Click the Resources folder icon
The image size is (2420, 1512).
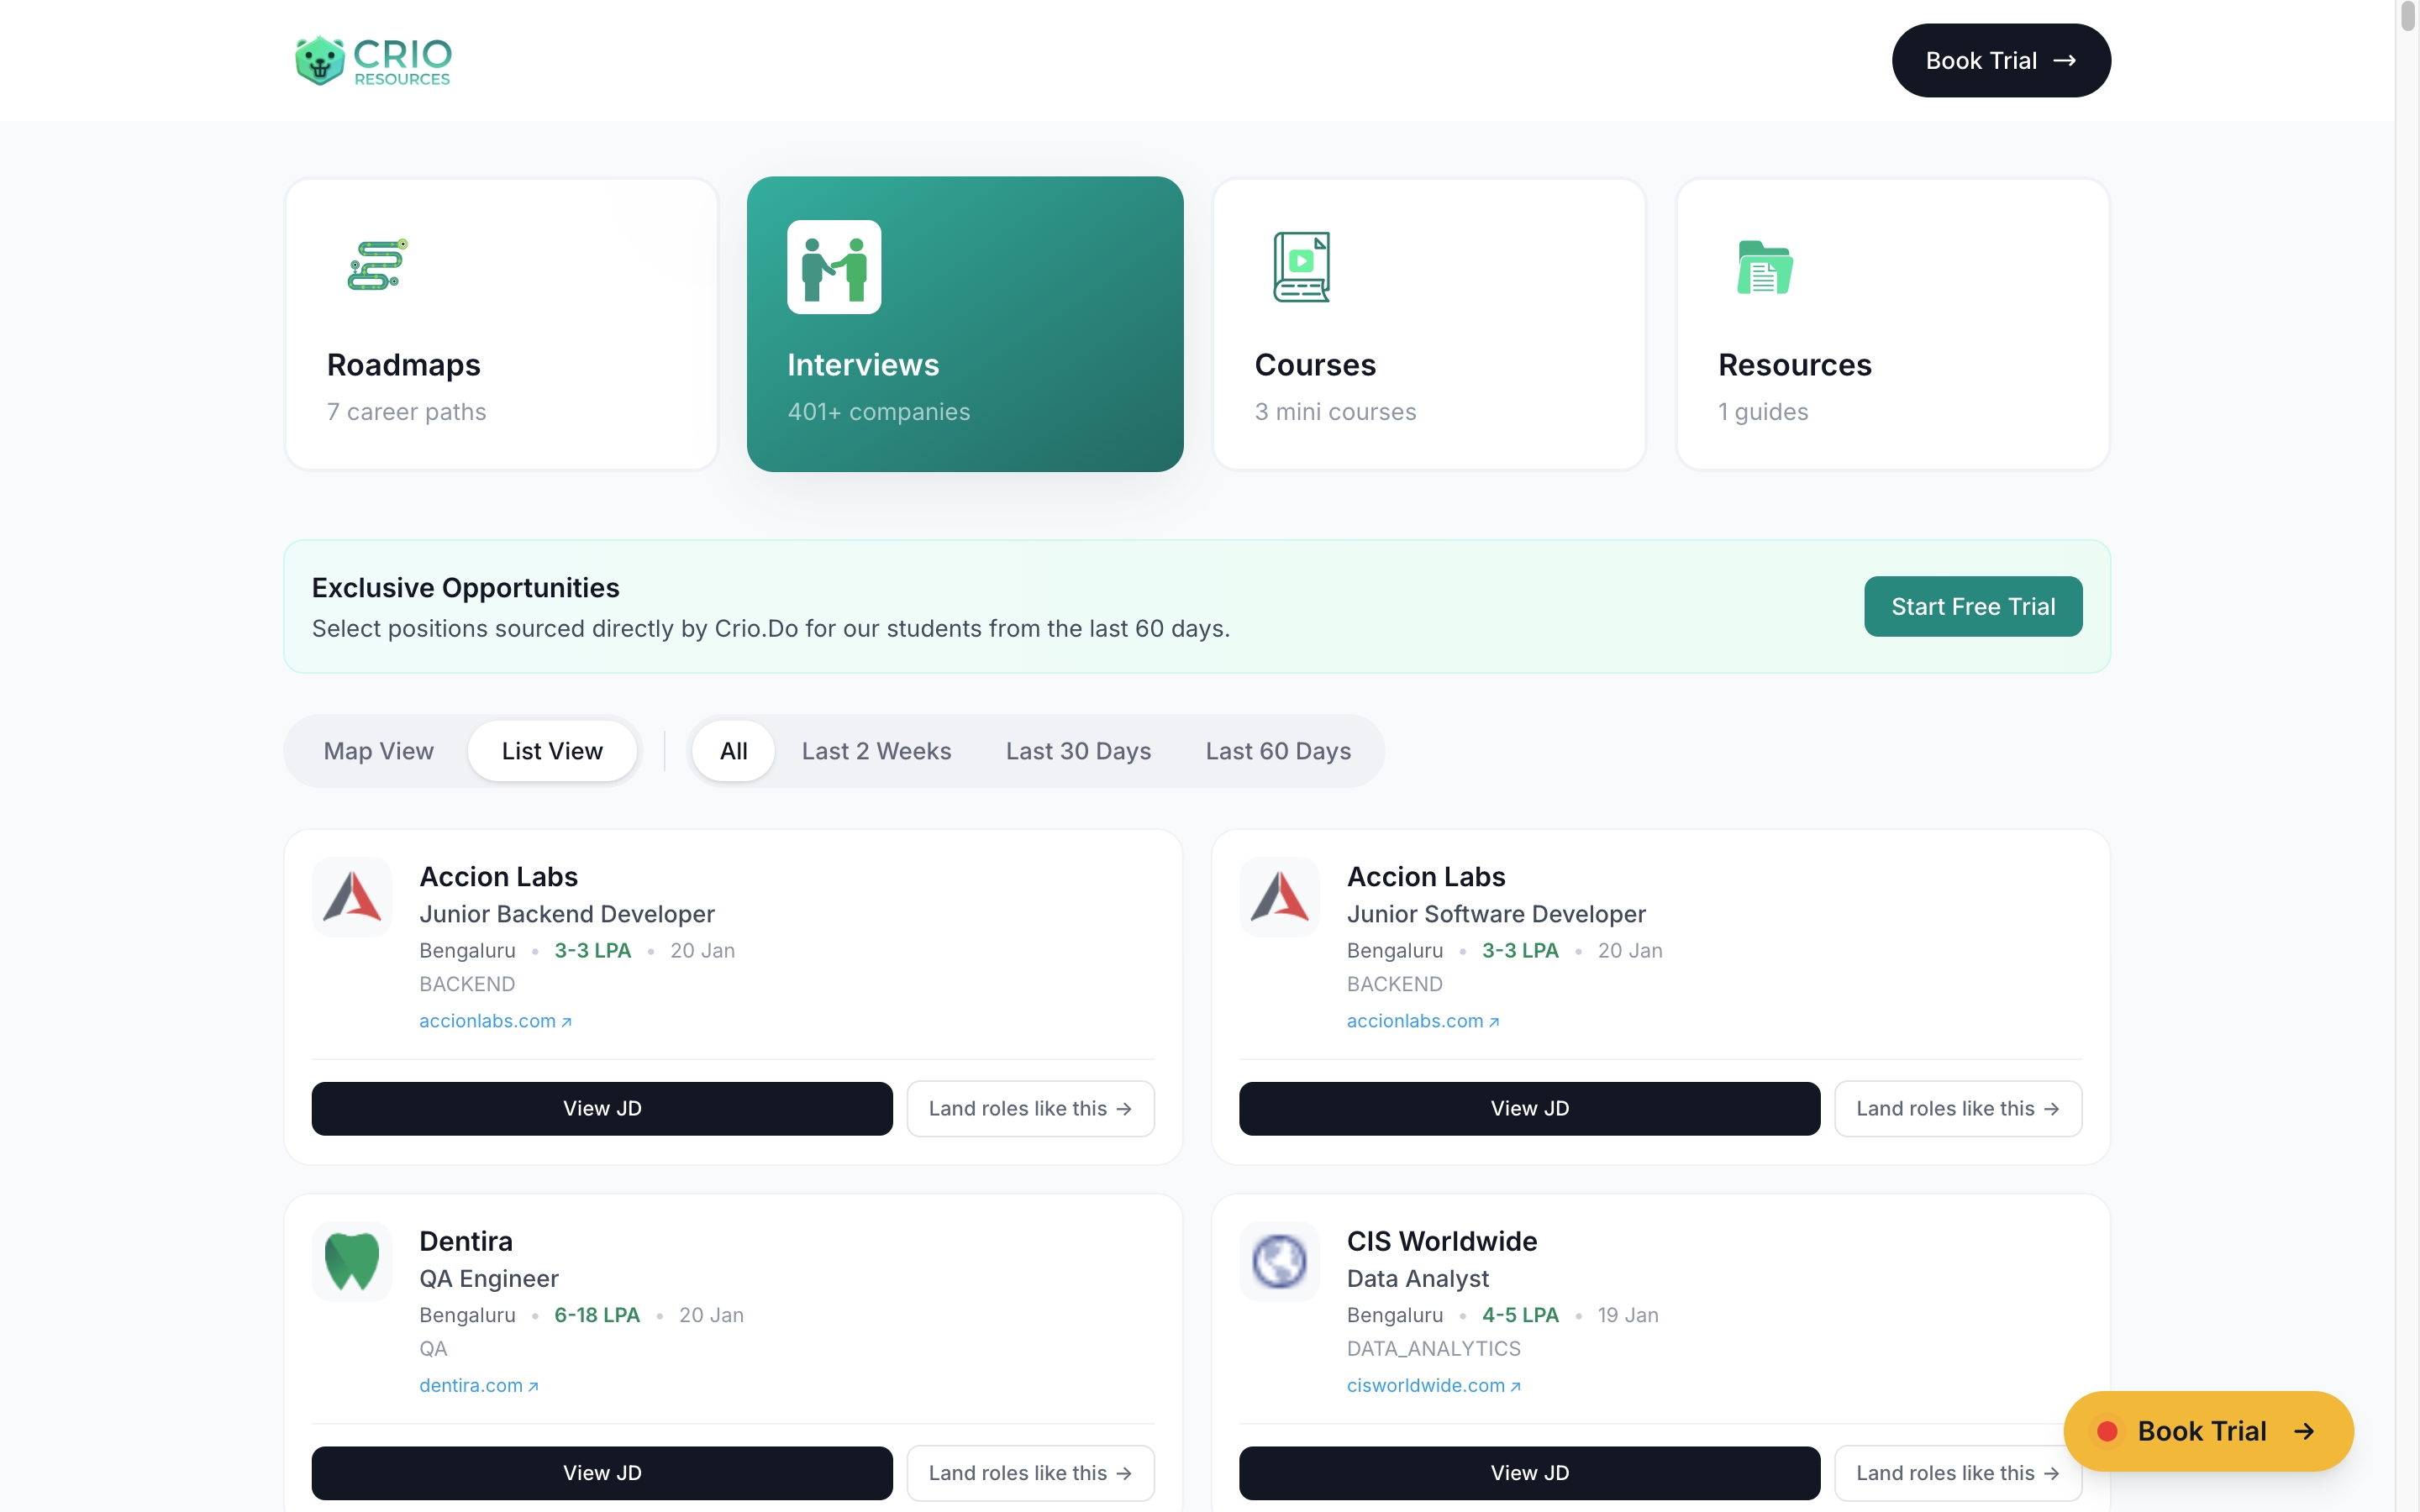pyautogui.click(x=1765, y=267)
